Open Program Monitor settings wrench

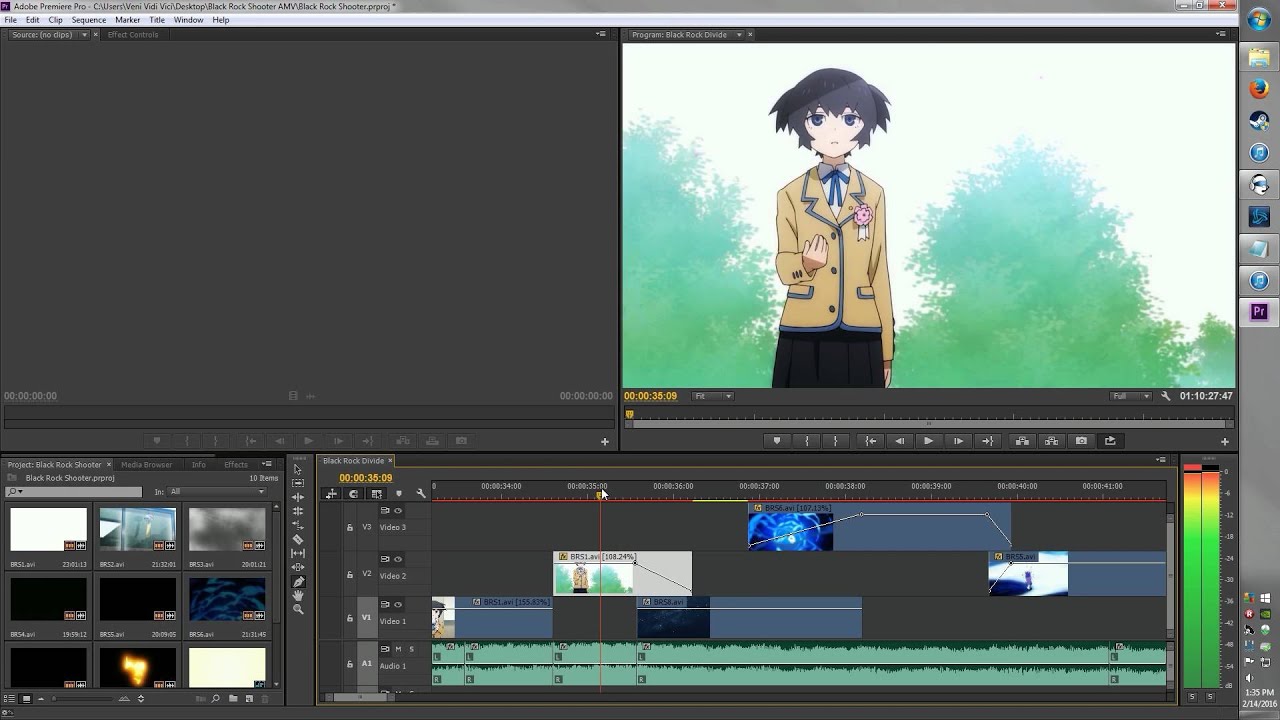[1165, 396]
